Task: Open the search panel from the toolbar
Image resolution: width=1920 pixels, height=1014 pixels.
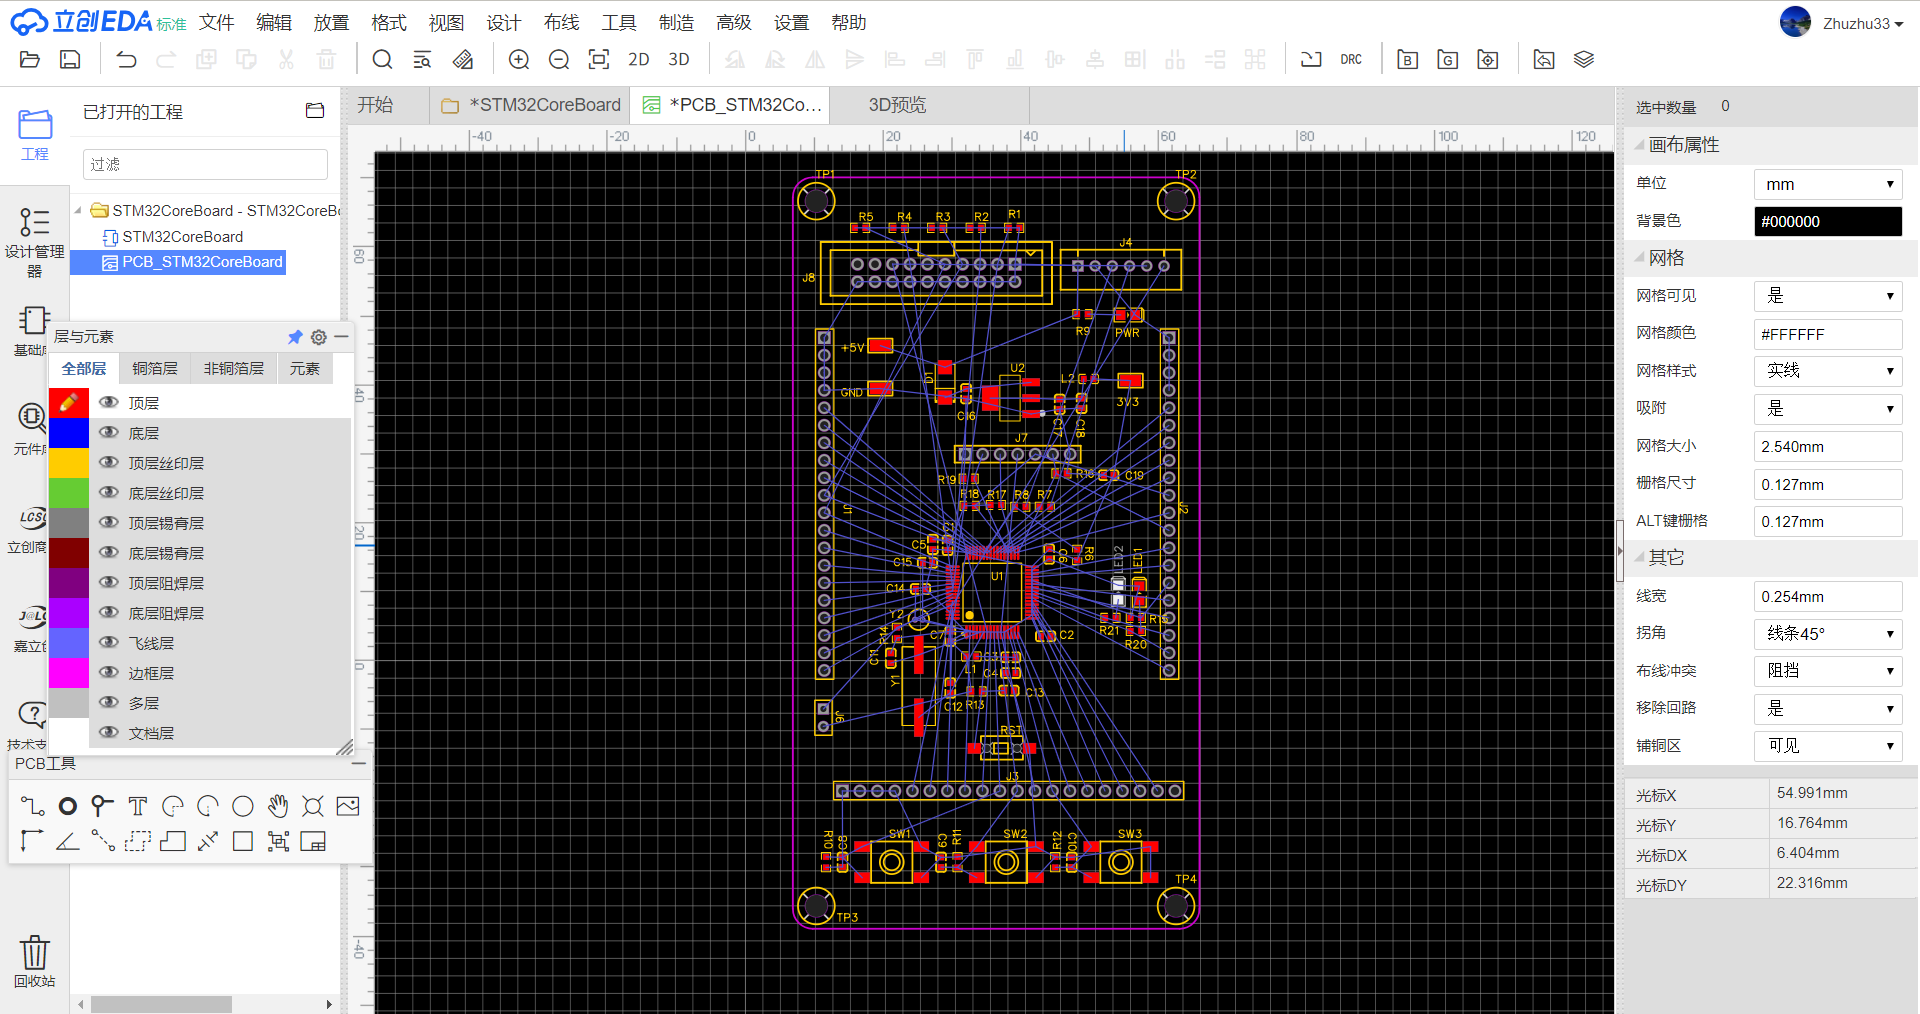Action: click(x=382, y=59)
